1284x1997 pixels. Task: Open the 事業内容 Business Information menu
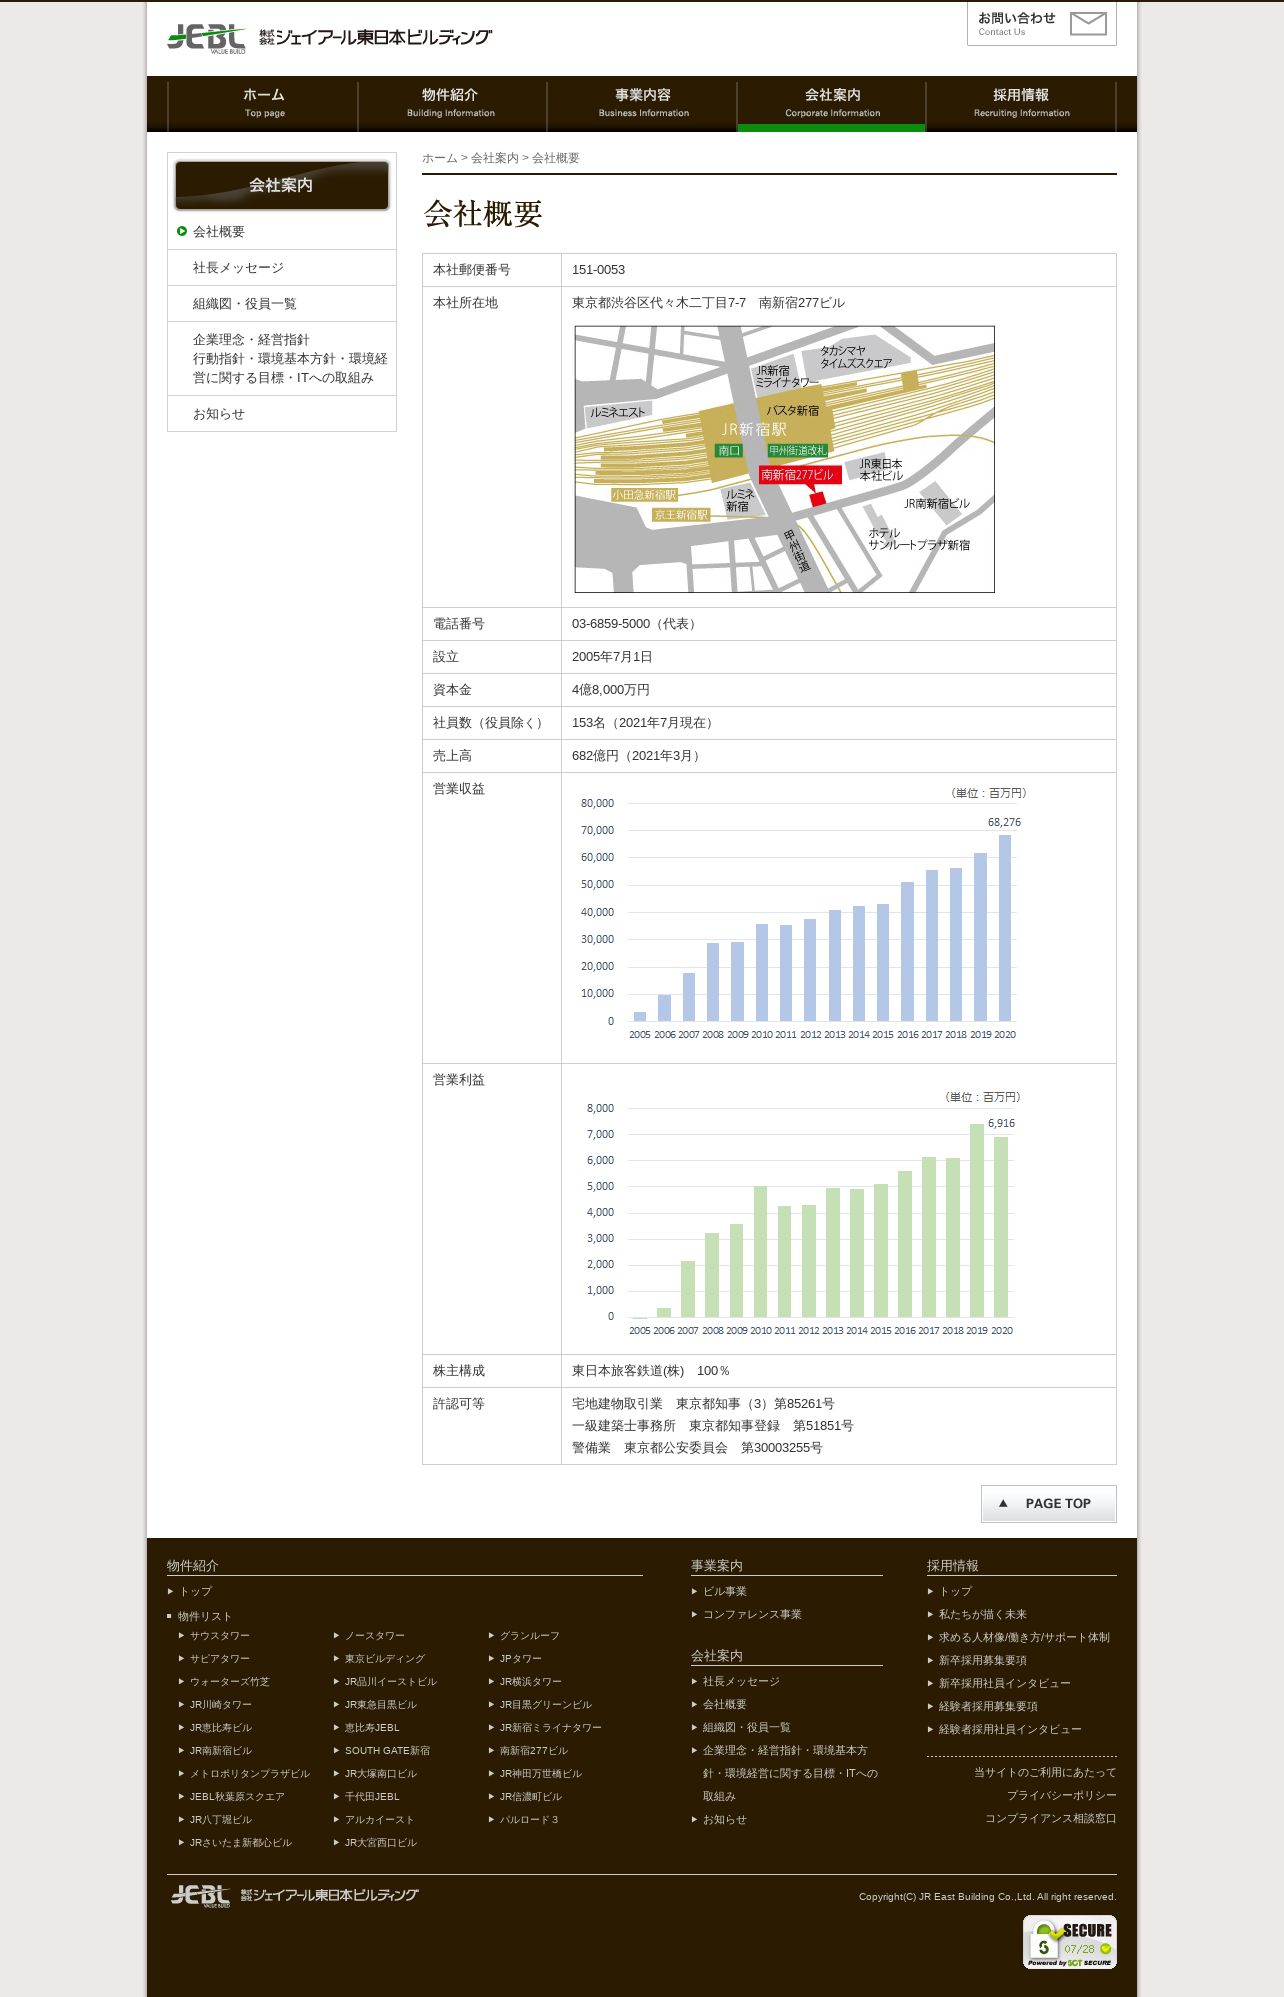pos(642,103)
